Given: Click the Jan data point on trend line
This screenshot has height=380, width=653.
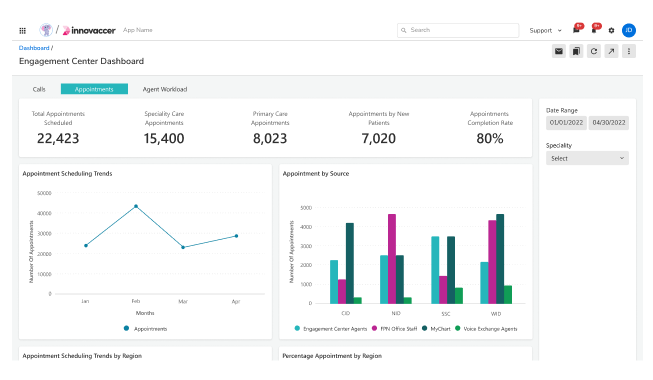Looking at the screenshot, I should (x=86, y=245).
